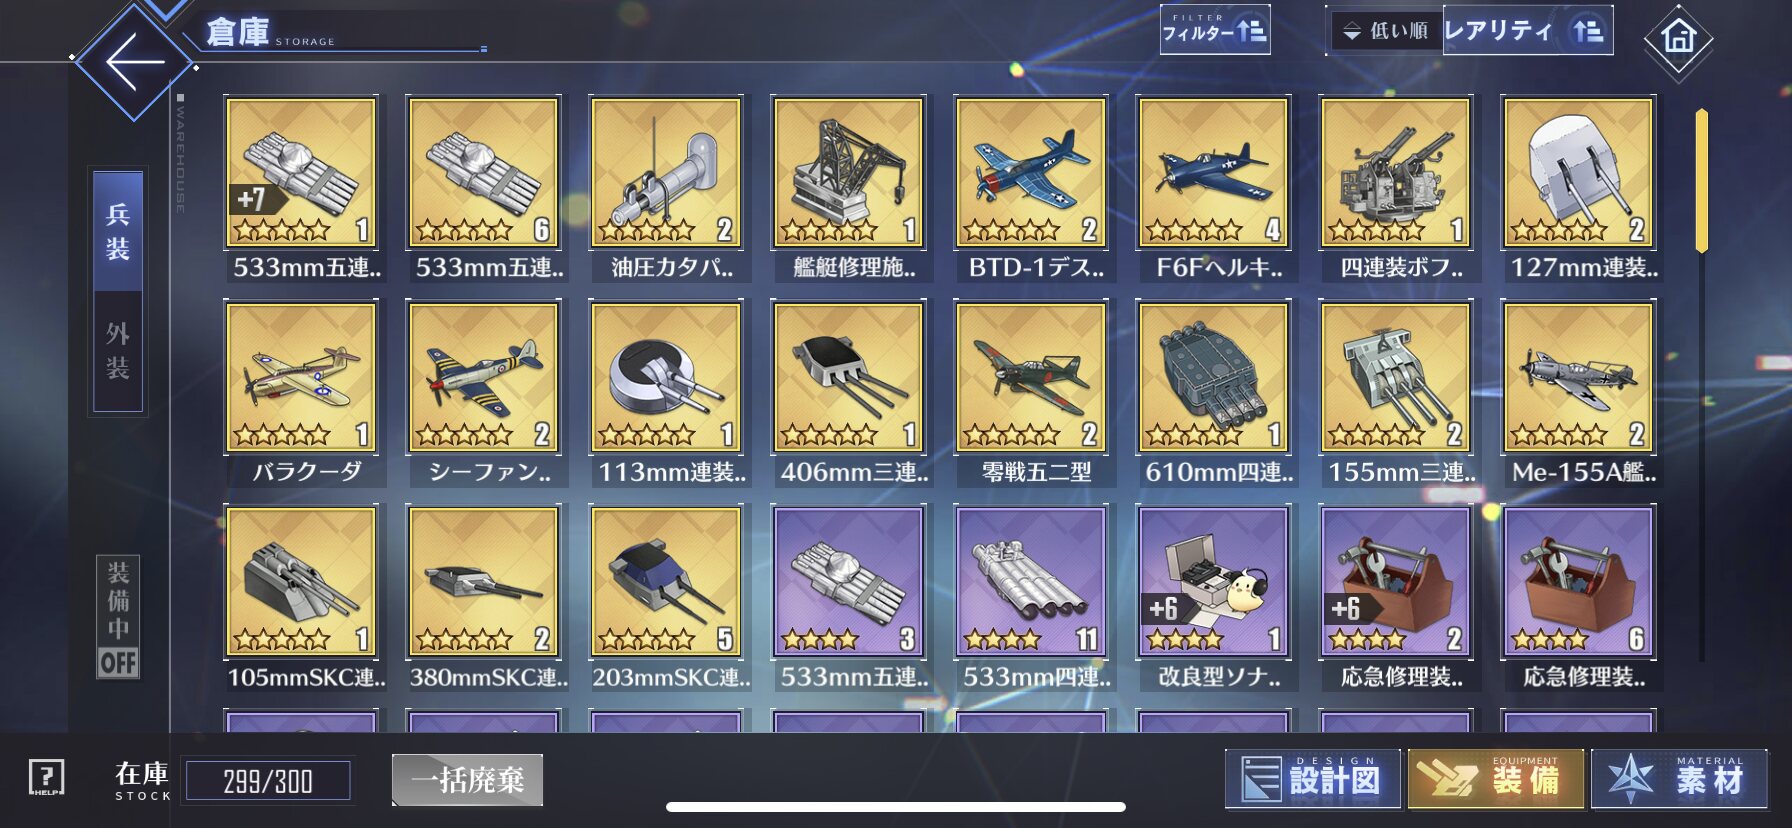Select the improved sonar +6 item

point(1214,597)
